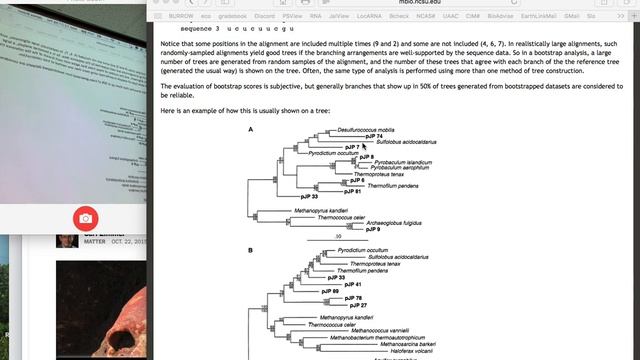Click the 'pJP 27' label in tree B

point(358,305)
